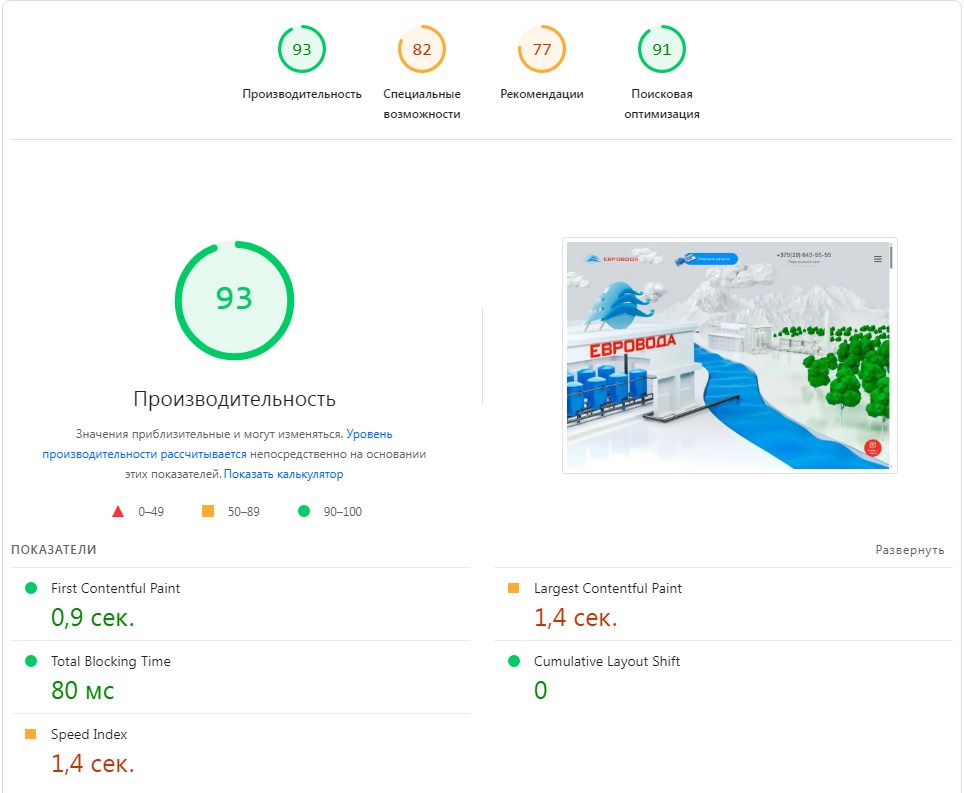Click the orange 82 Специальные возможности gauge
964x793 pixels.
click(421, 47)
